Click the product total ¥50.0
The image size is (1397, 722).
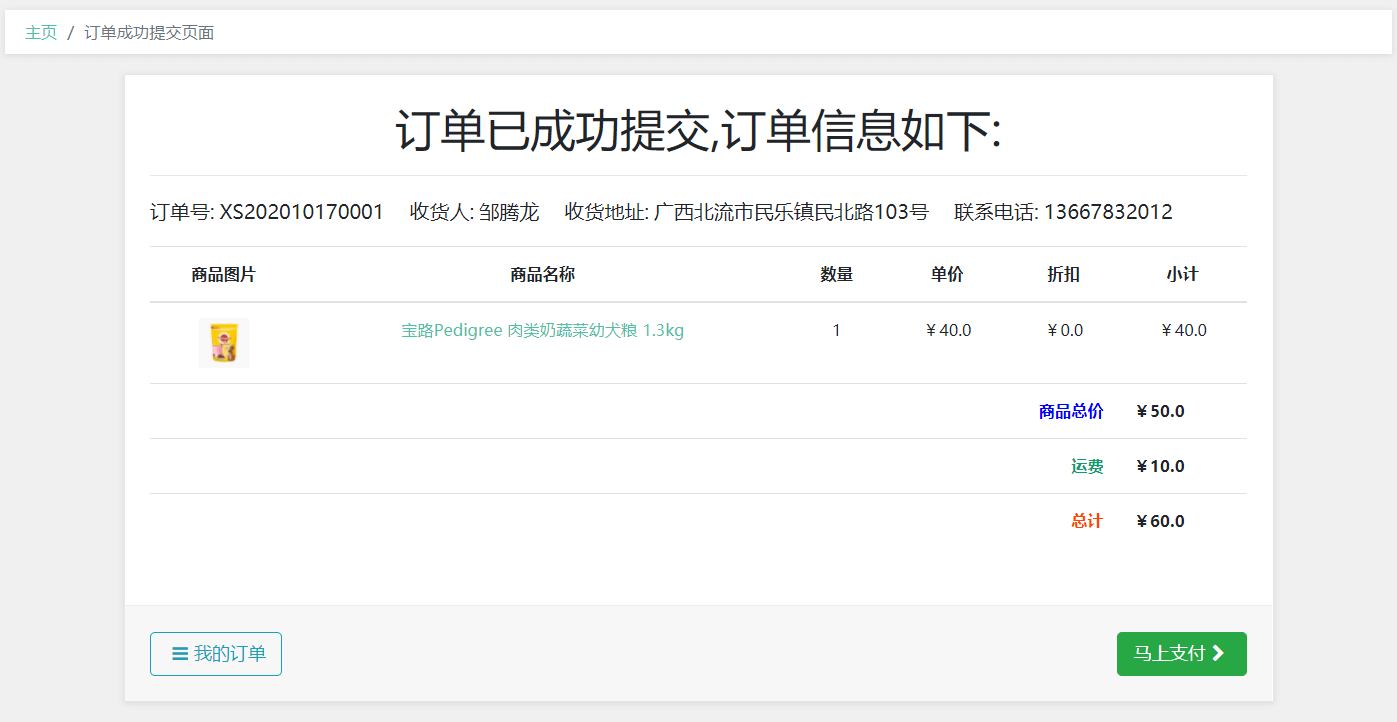click(1160, 411)
